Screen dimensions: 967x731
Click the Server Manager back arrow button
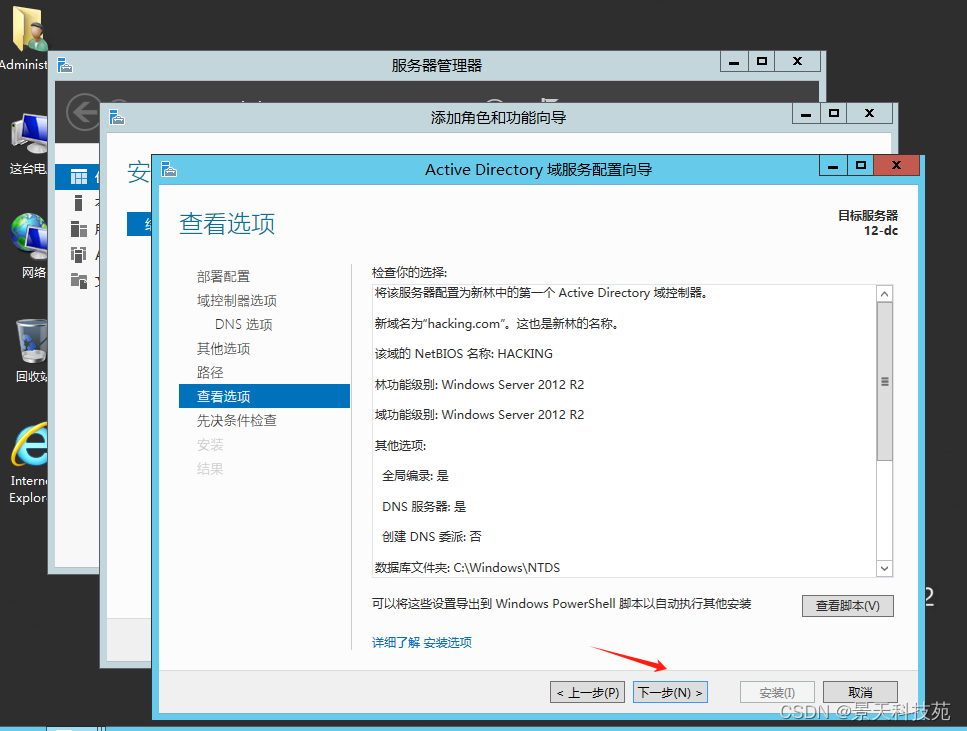83,112
